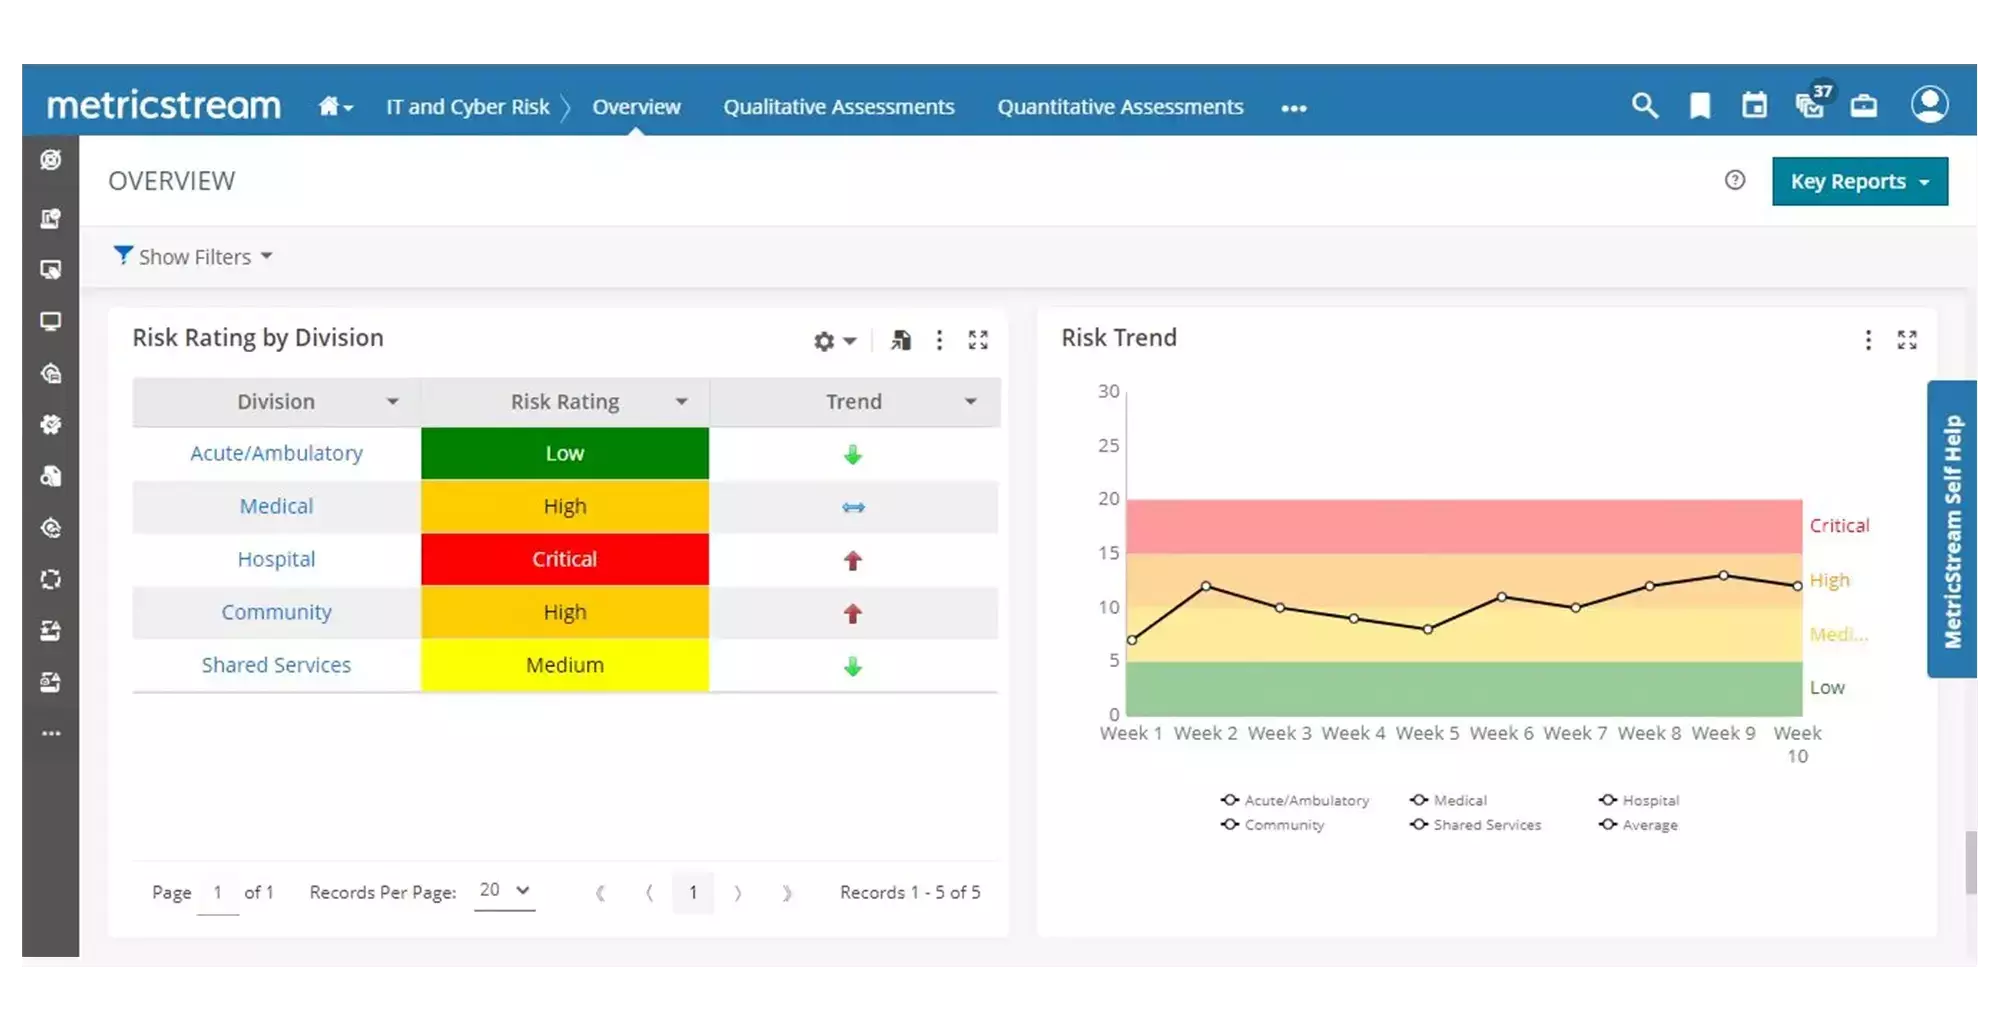The height and width of the screenshot is (1031, 2000).
Task: Click the green Low rating cell
Action: (565, 453)
